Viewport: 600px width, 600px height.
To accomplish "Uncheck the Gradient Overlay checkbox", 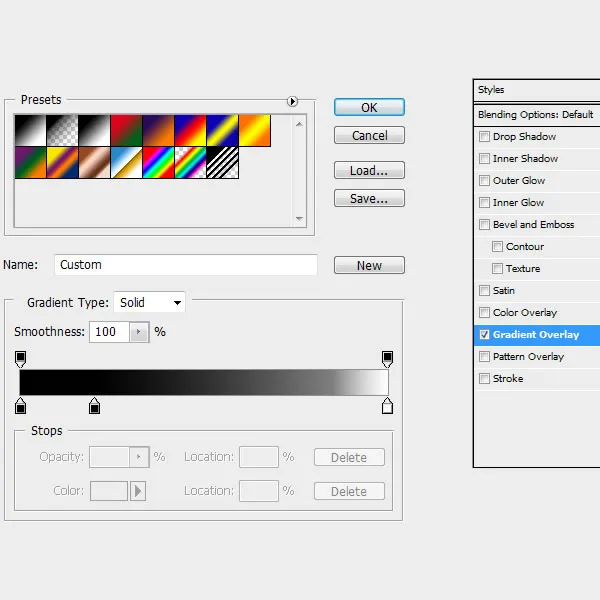I will point(485,335).
